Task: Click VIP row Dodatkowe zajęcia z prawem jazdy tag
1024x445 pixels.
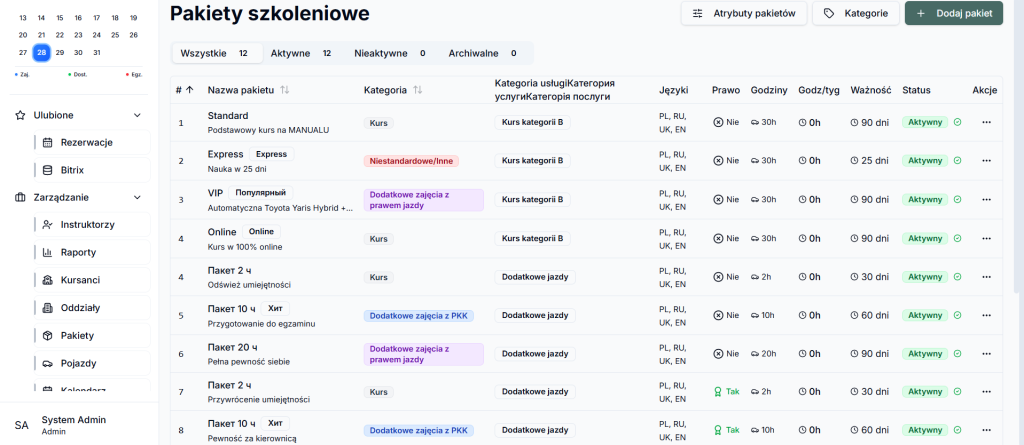Action: coord(423,200)
